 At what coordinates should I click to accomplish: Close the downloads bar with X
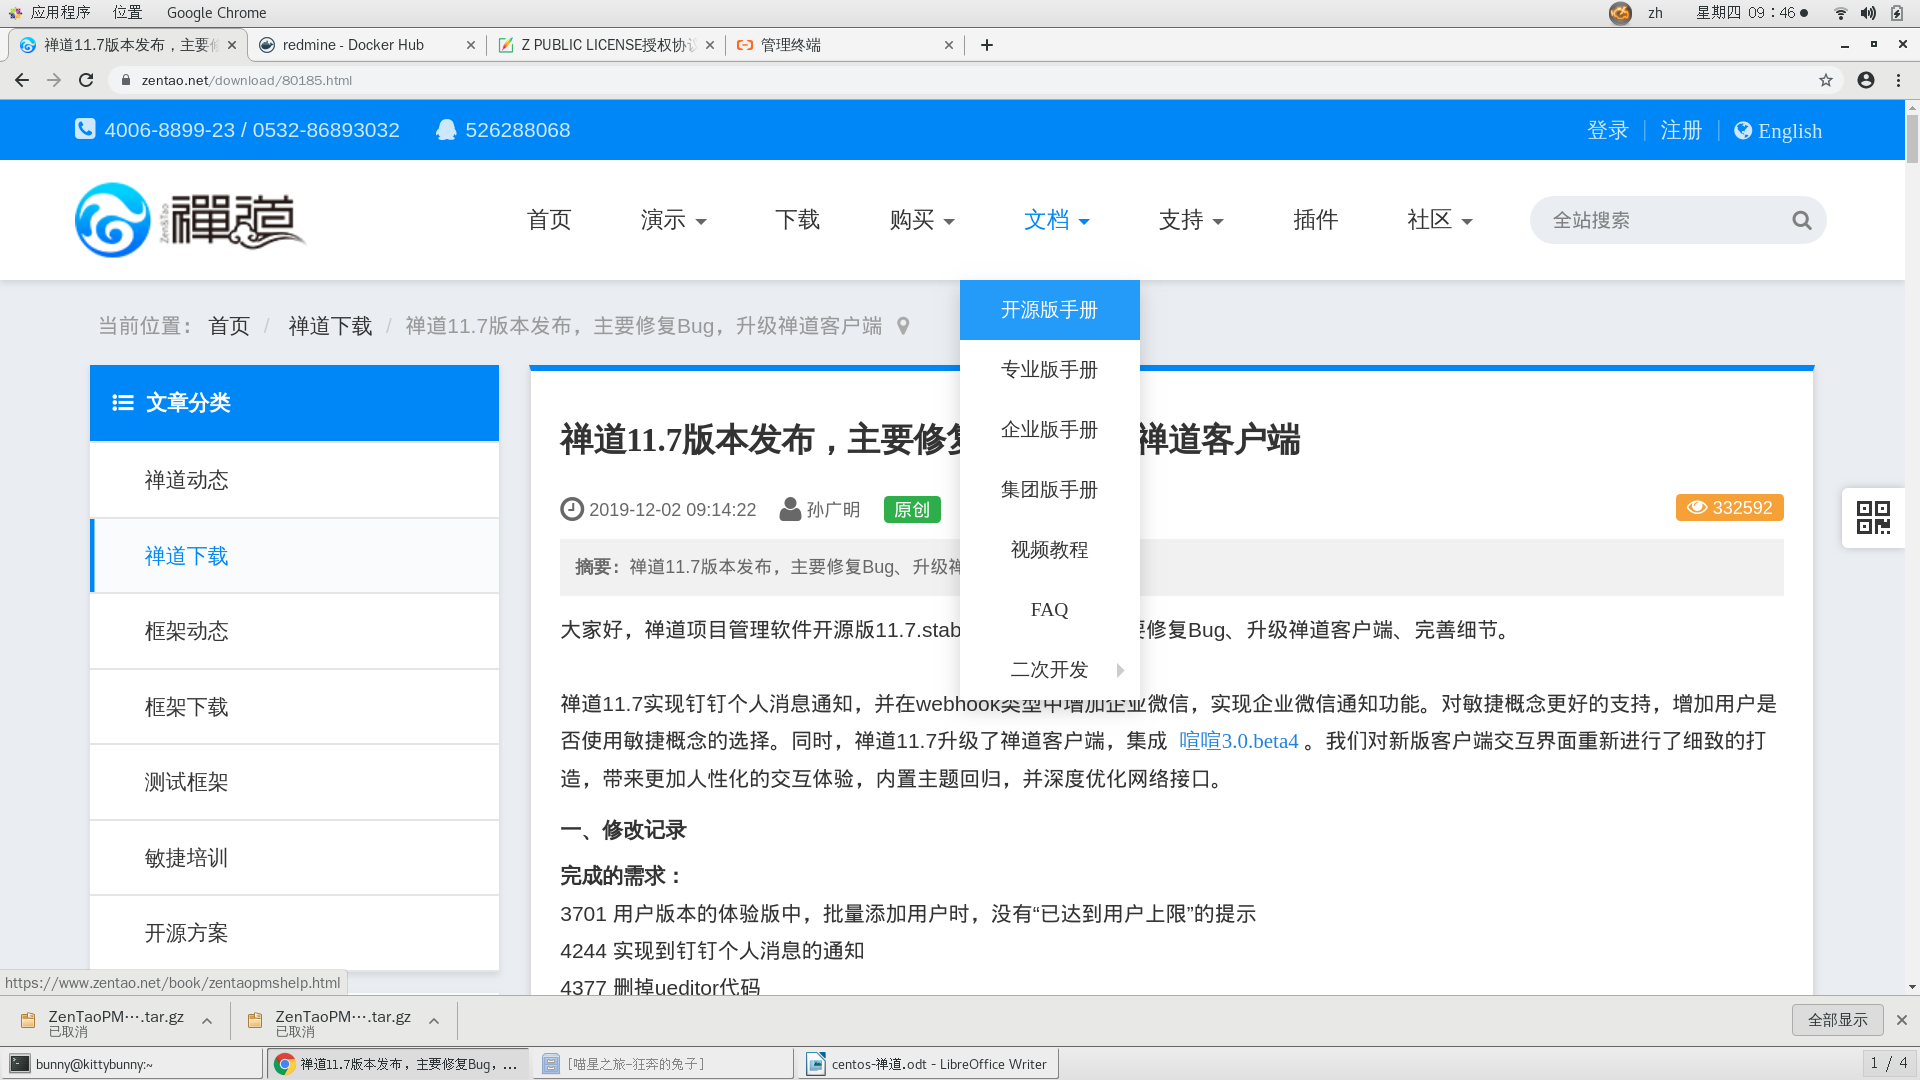[1902, 1020]
